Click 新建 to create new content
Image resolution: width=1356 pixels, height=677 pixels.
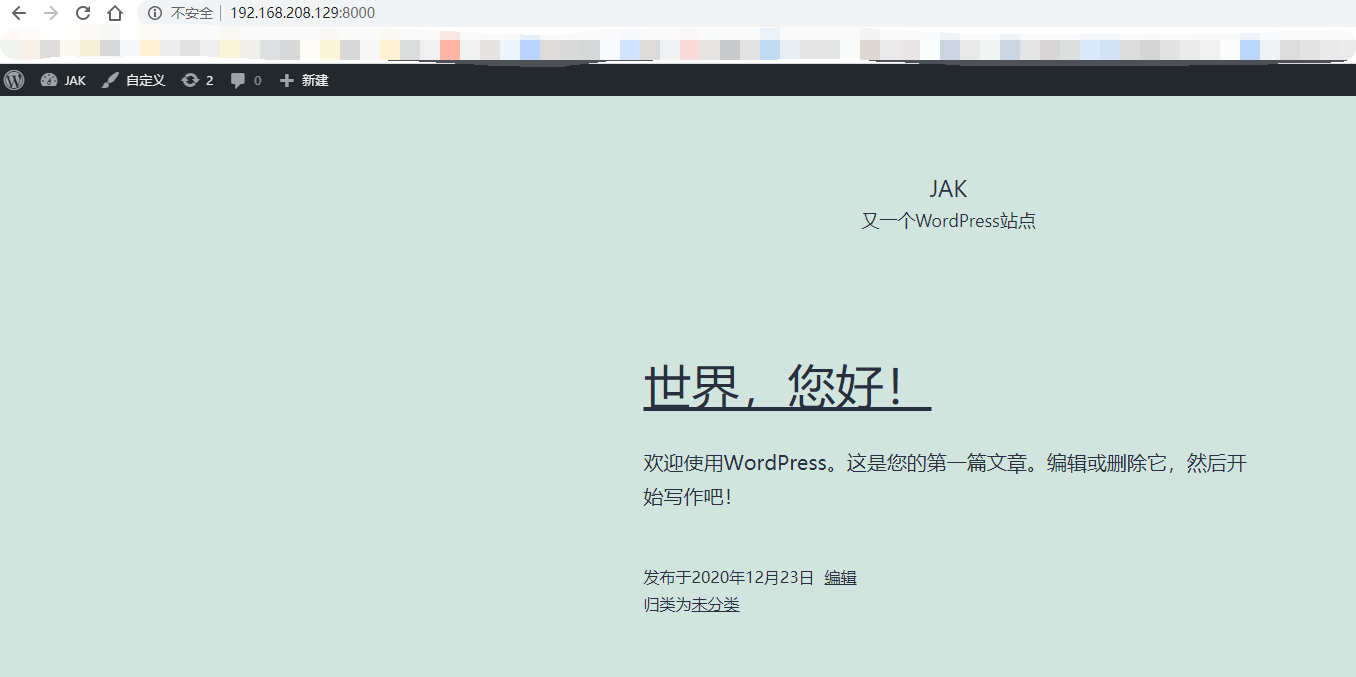[x=304, y=80]
